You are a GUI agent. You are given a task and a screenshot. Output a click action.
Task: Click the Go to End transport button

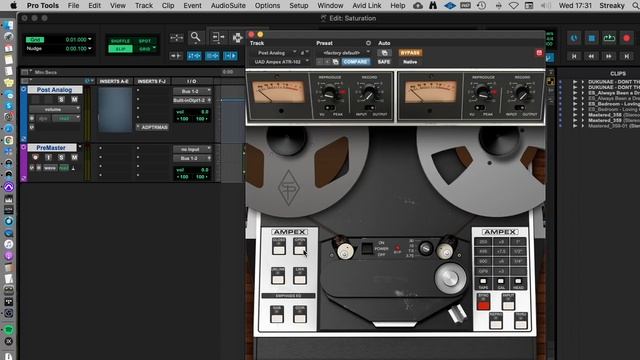[x=626, y=56]
